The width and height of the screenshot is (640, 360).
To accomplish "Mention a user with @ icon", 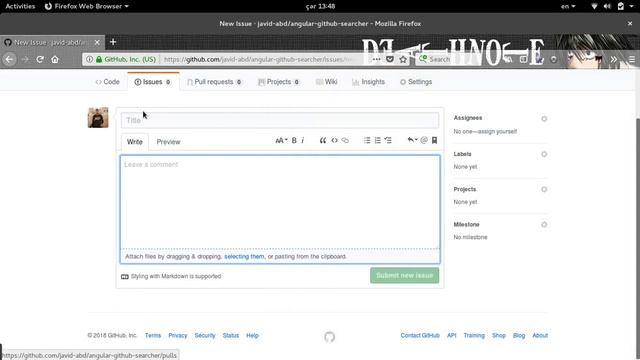I will pos(424,140).
